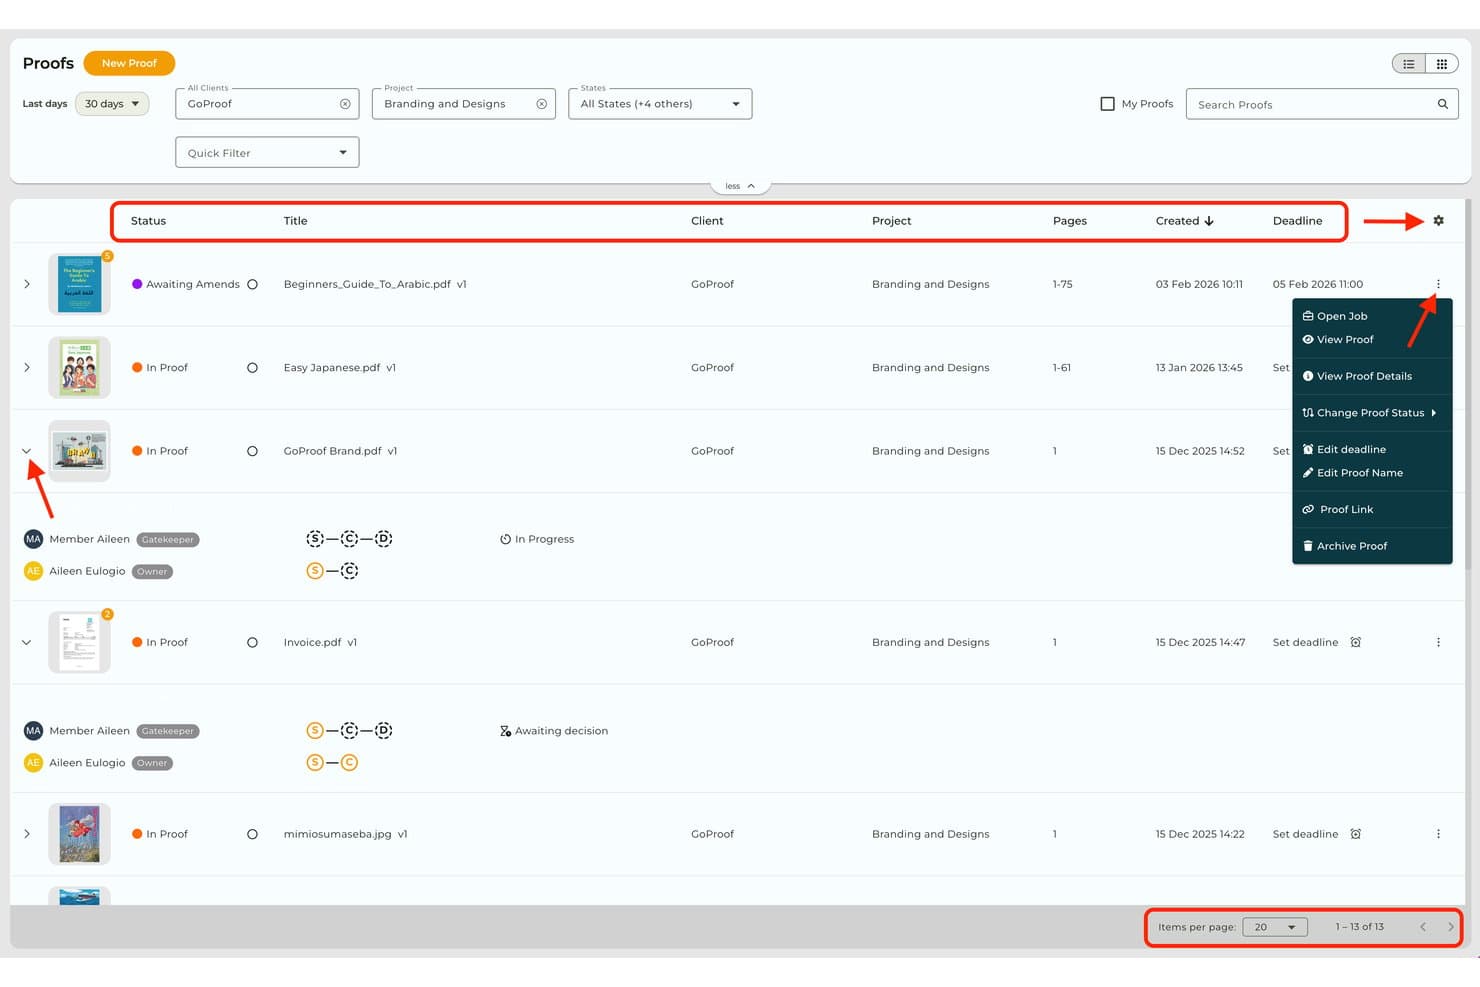This screenshot has width=1480, height=987.
Task: Go to previous page of proofs
Action: coord(1422,927)
